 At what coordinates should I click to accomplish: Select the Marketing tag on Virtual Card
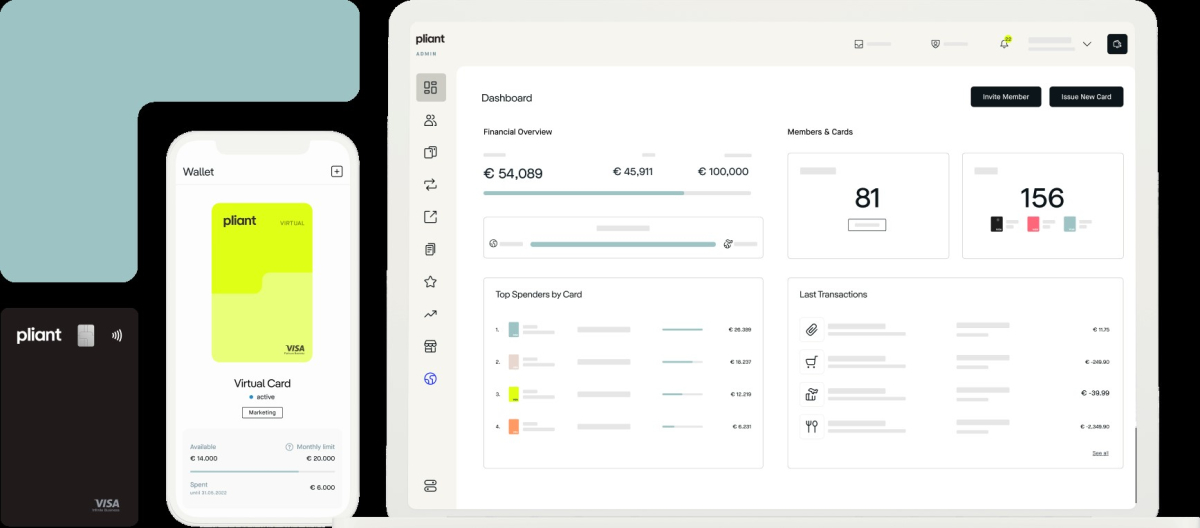tap(262, 412)
